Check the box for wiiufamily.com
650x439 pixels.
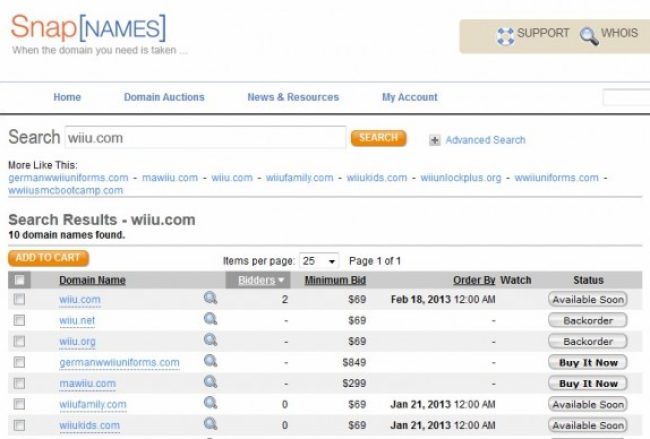tap(19, 404)
